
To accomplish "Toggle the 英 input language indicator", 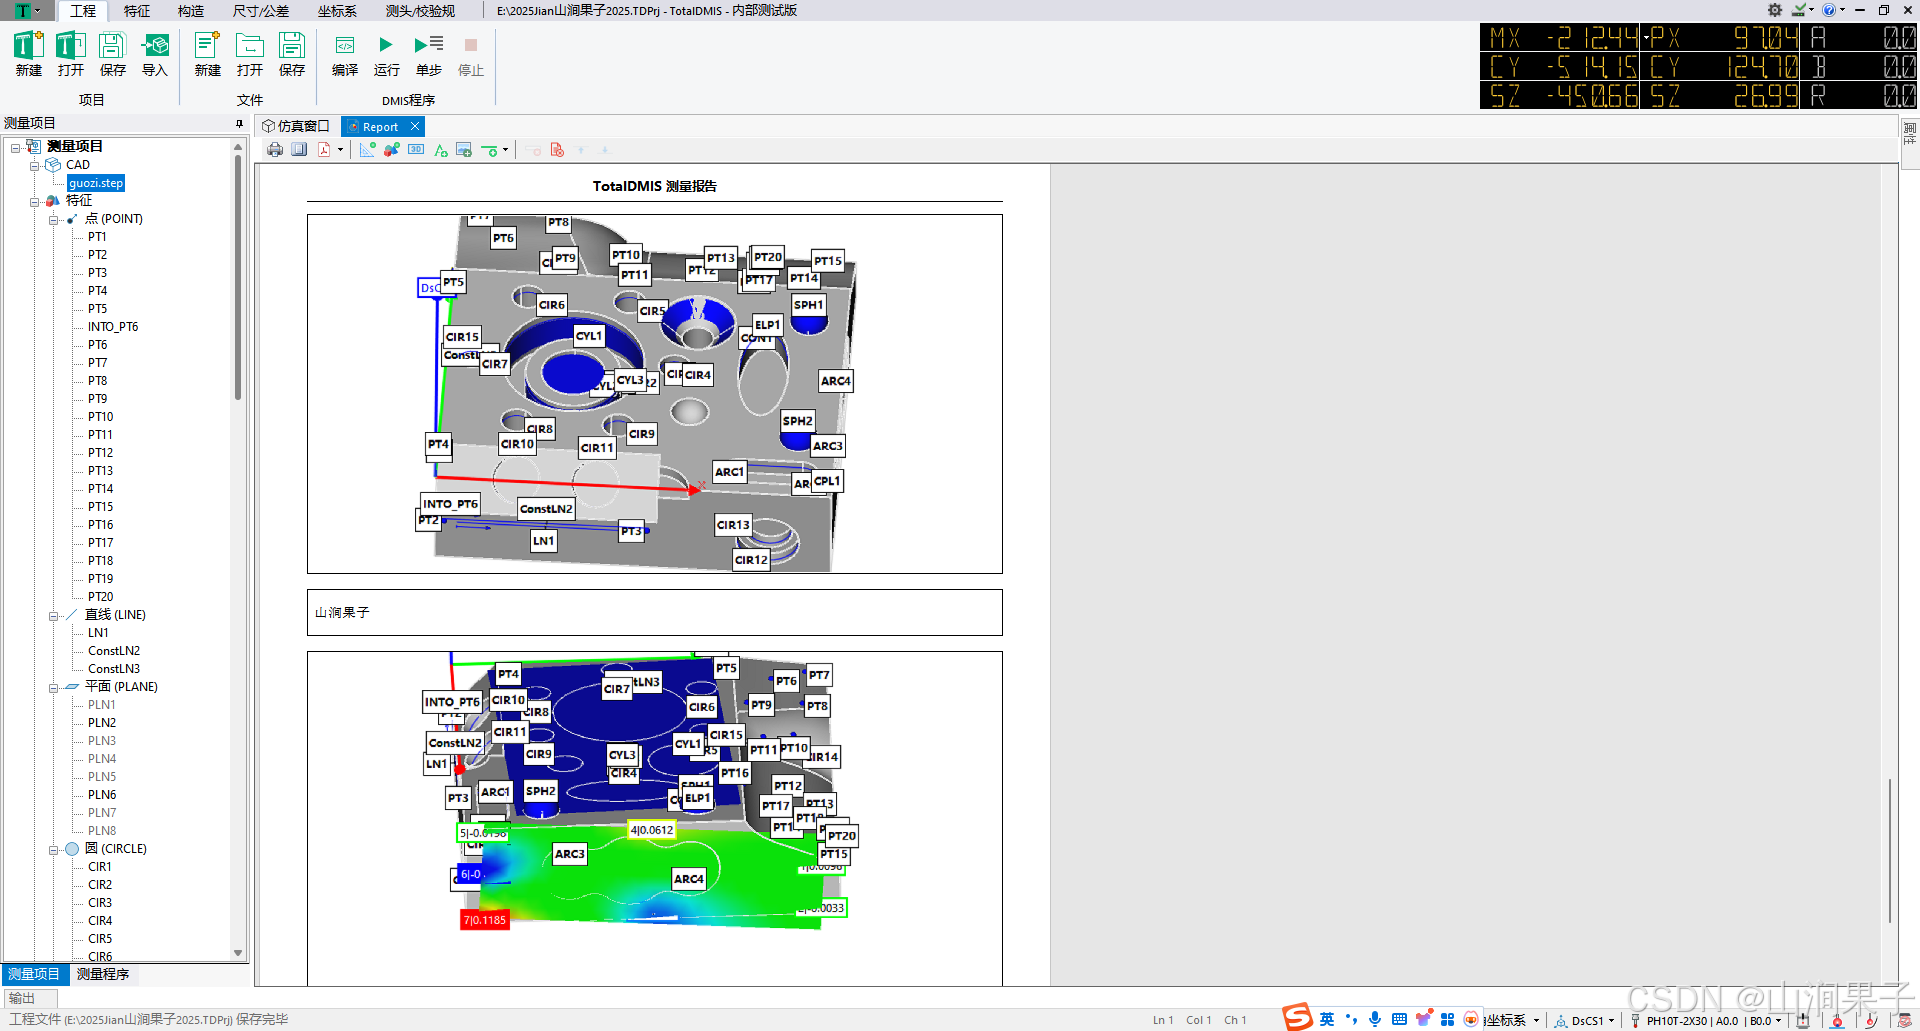I will coord(1327,1019).
